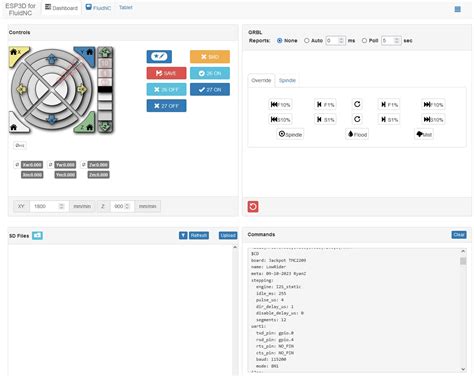The image size is (474, 376).
Task: Switch to the Spindle tab
Action: [x=287, y=80]
